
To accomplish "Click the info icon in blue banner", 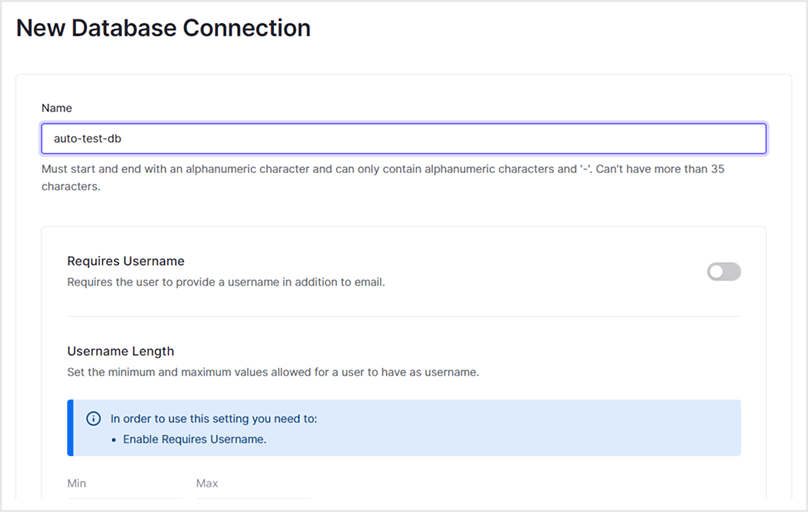I will tap(94, 419).
